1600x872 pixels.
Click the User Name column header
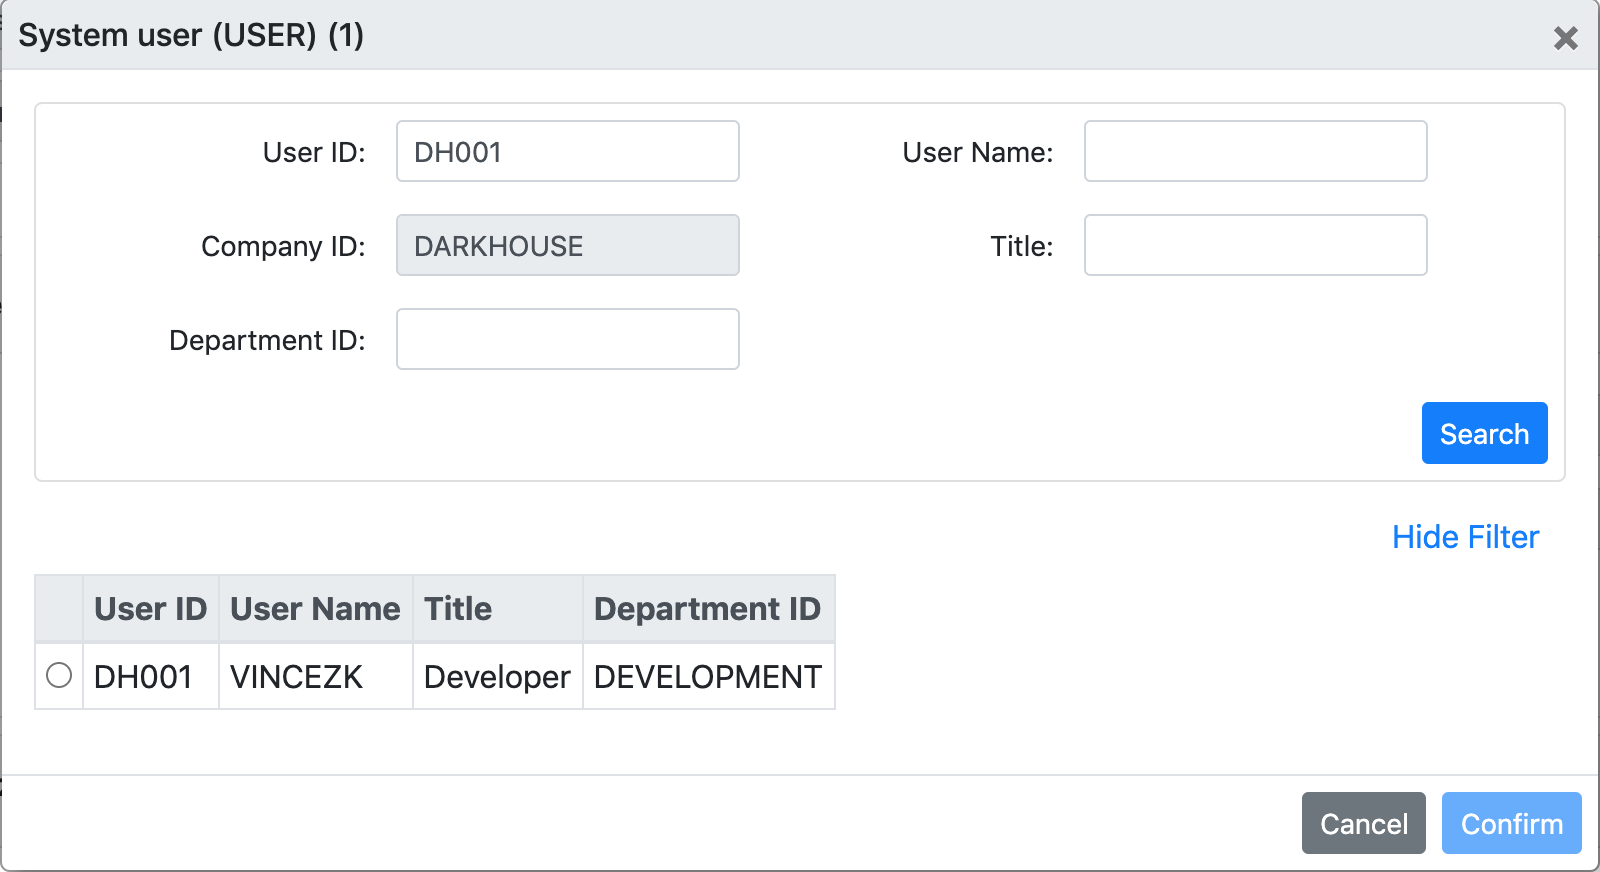click(315, 608)
